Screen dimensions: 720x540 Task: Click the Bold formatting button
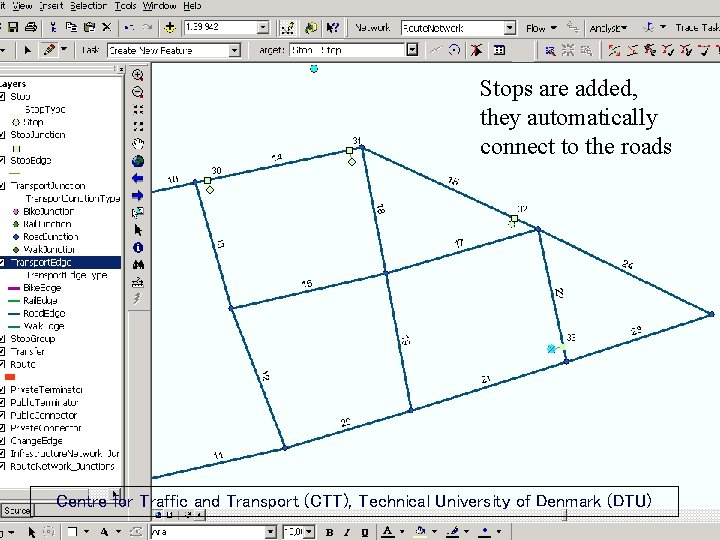click(x=329, y=532)
